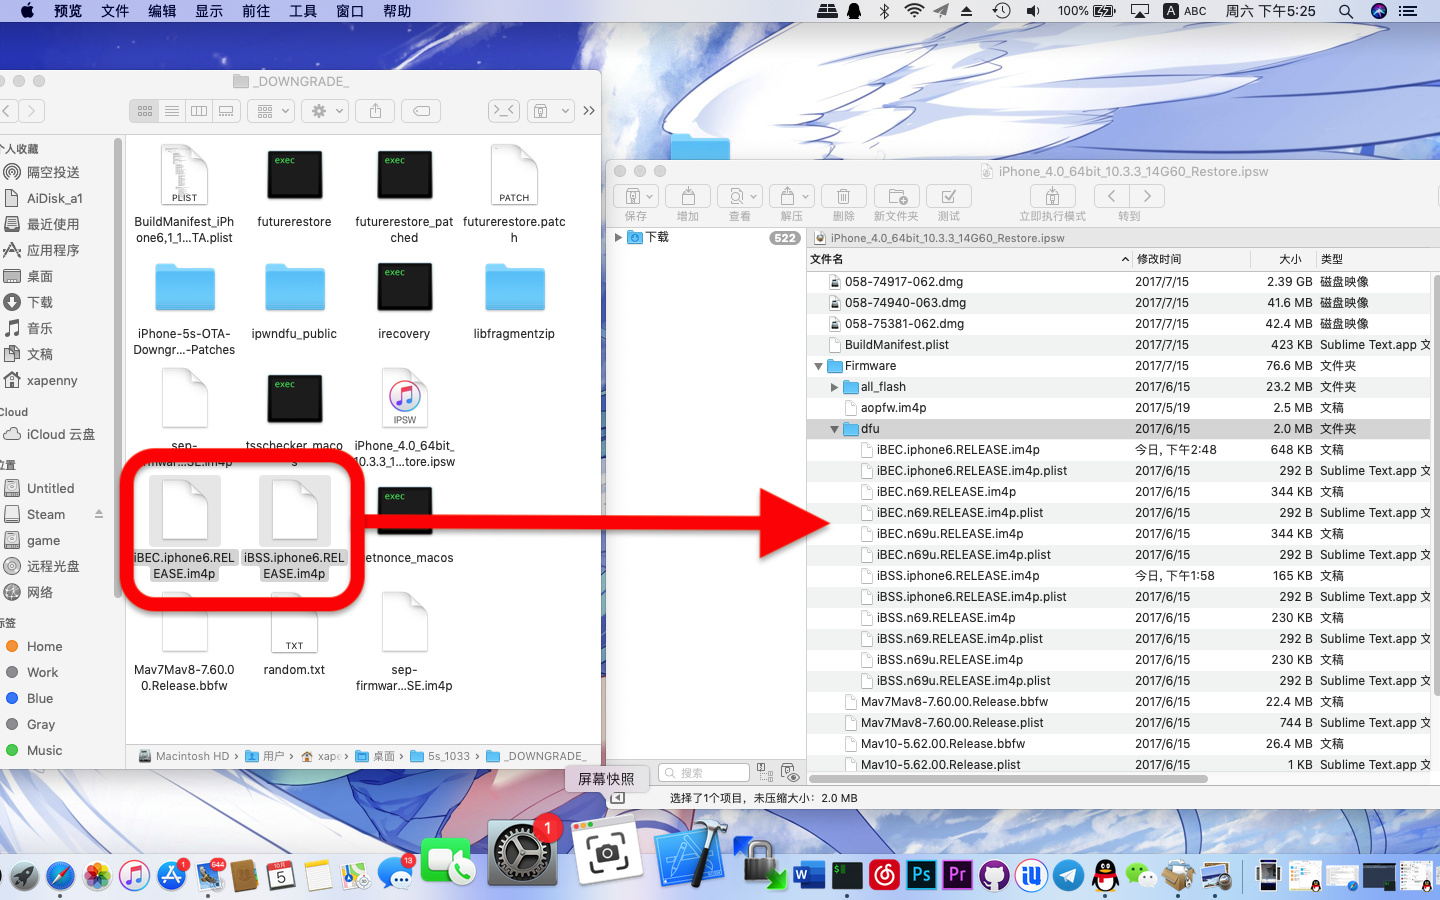Open the 解压 extract dropdown in archive toolbar
Image resolution: width=1440 pixels, height=900 pixels.
pyautogui.click(x=792, y=196)
